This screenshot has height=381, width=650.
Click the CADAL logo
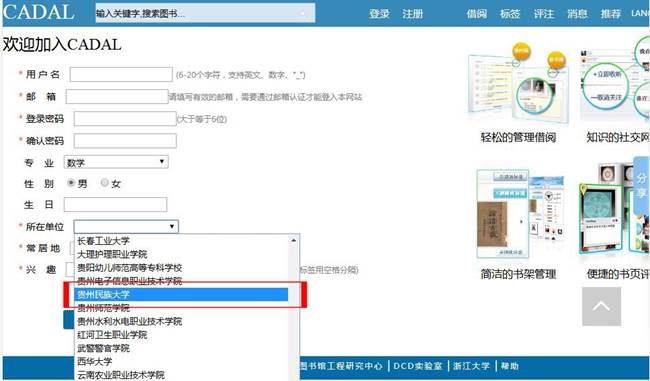(x=39, y=12)
